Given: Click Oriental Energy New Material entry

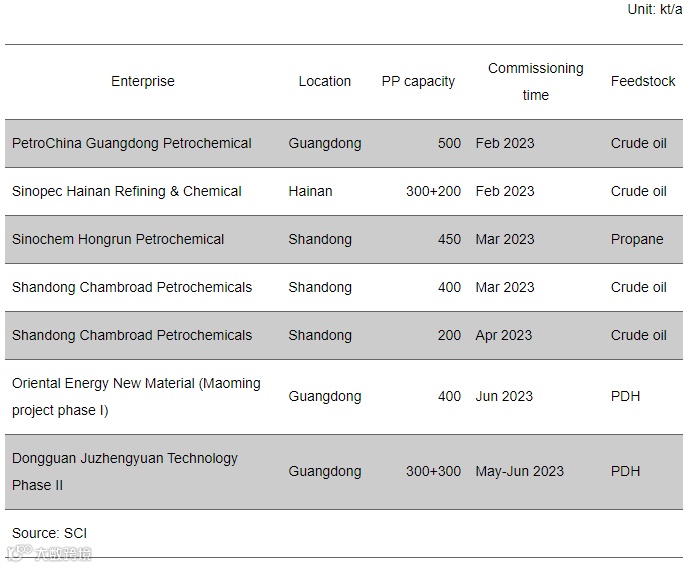Looking at the screenshot, I should pyautogui.click(x=136, y=396).
